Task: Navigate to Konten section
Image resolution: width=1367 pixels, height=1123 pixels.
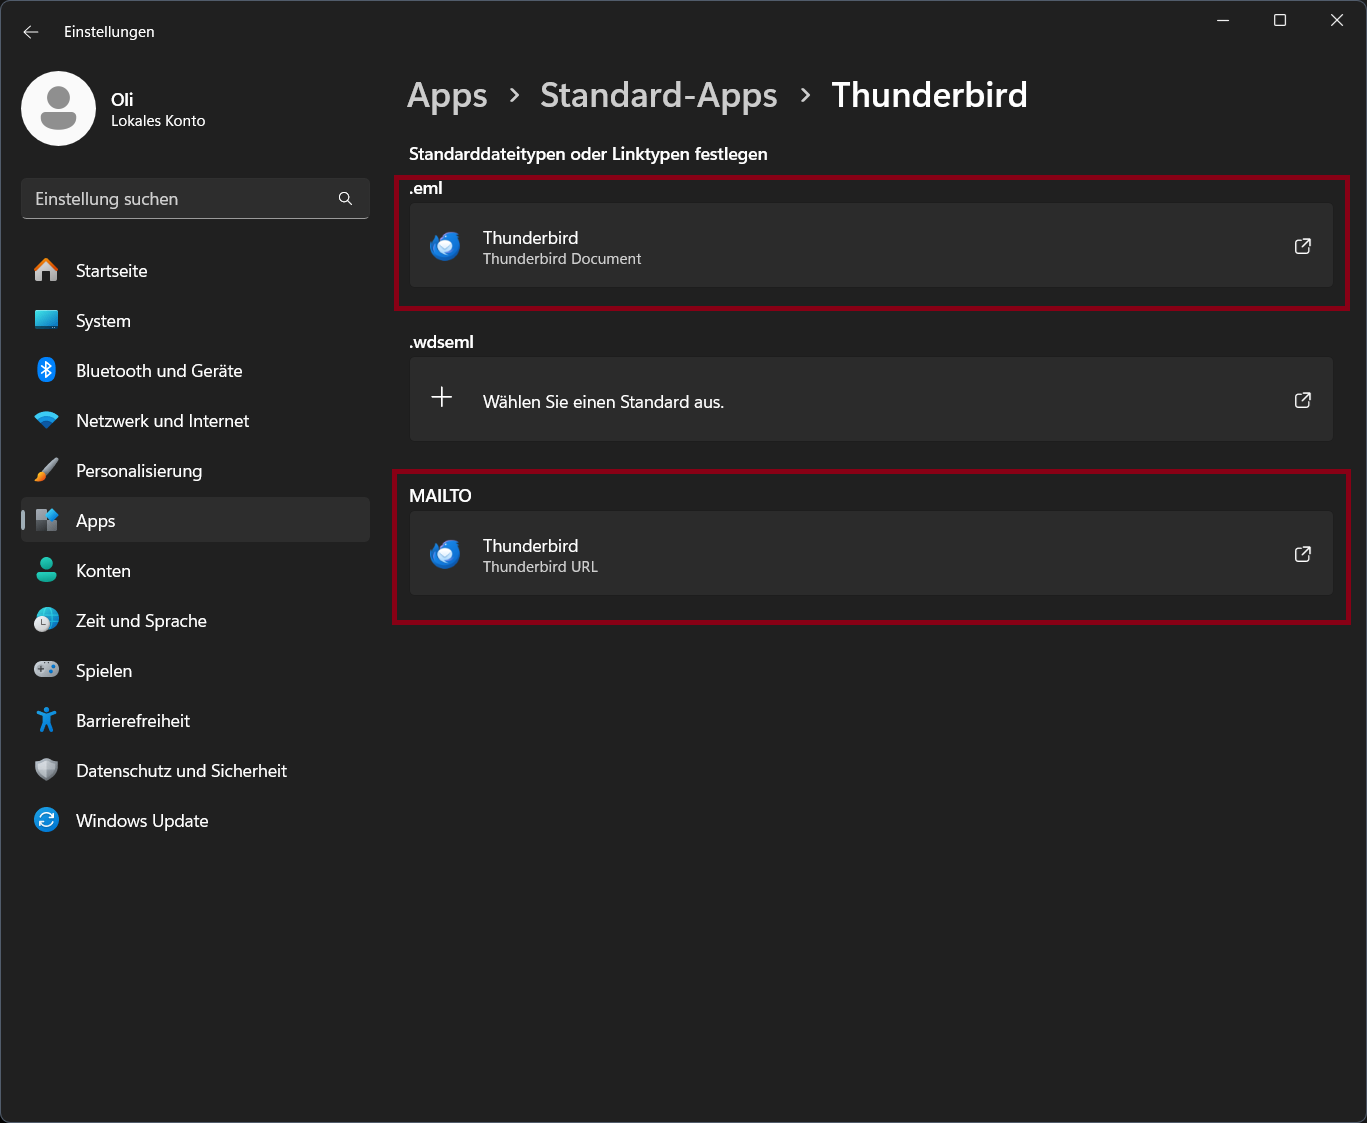Action: coord(103,571)
